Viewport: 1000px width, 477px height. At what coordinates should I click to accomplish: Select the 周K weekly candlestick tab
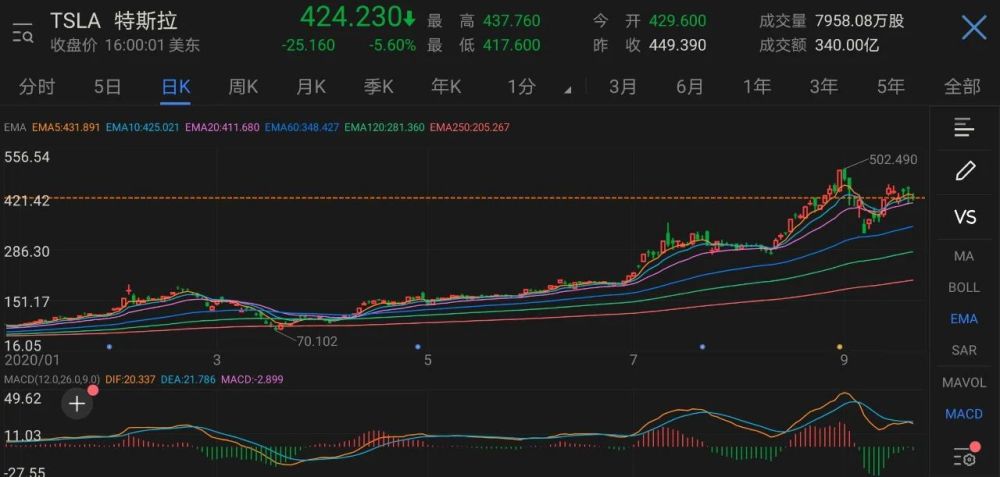[243, 87]
